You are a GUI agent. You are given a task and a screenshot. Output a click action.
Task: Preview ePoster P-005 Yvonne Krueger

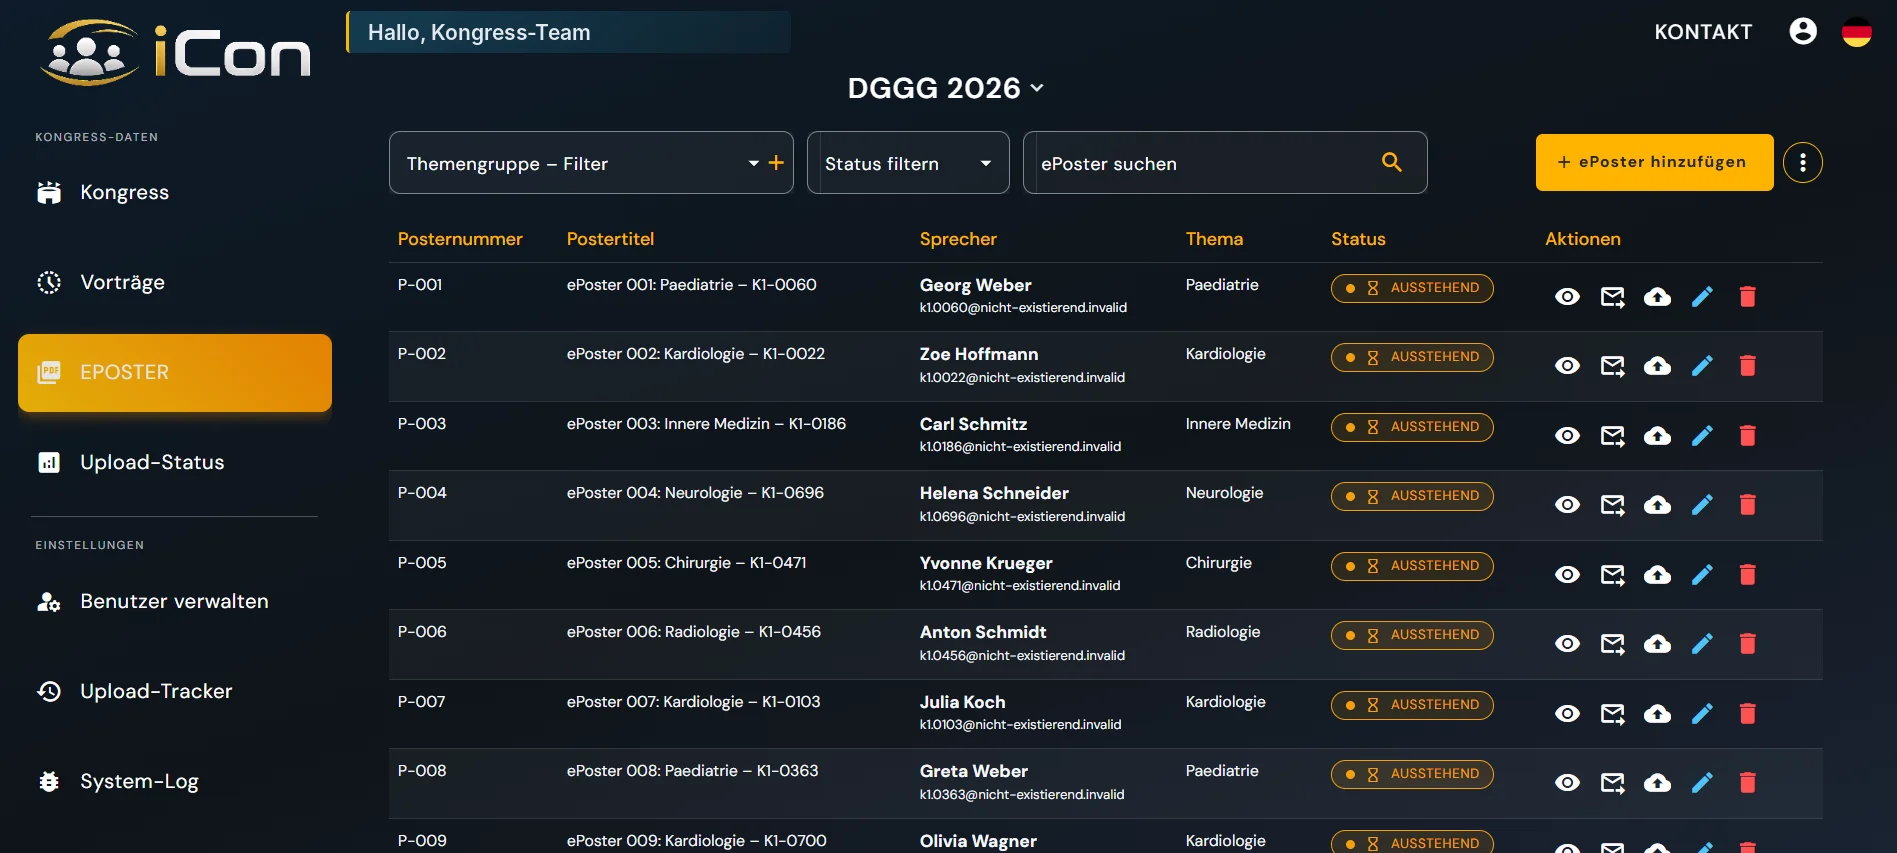pos(1567,575)
